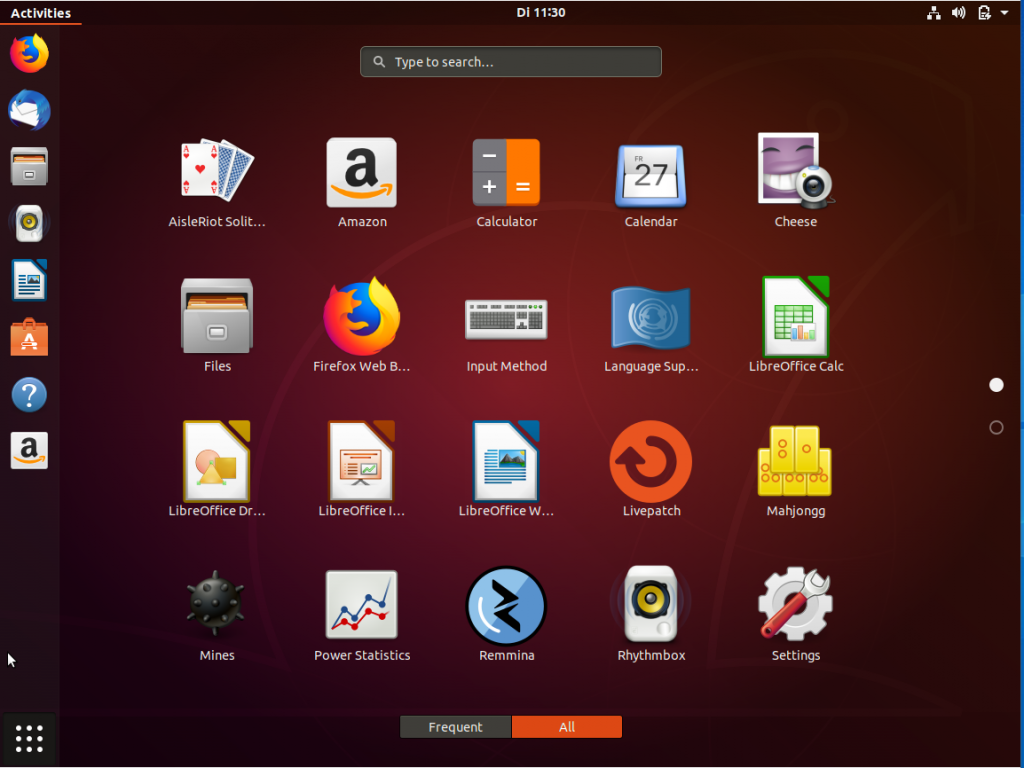The height and width of the screenshot is (768, 1024).
Task: Click the Activities button
Action: tap(40, 12)
